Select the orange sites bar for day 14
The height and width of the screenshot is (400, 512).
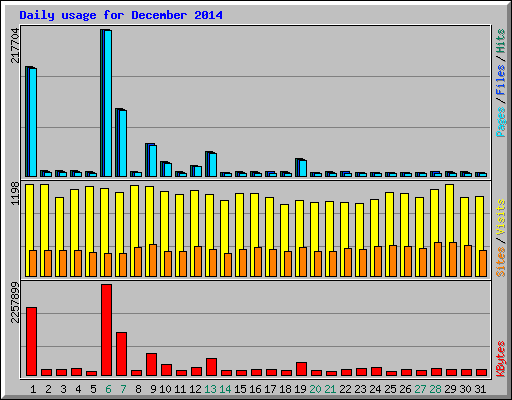(228, 265)
